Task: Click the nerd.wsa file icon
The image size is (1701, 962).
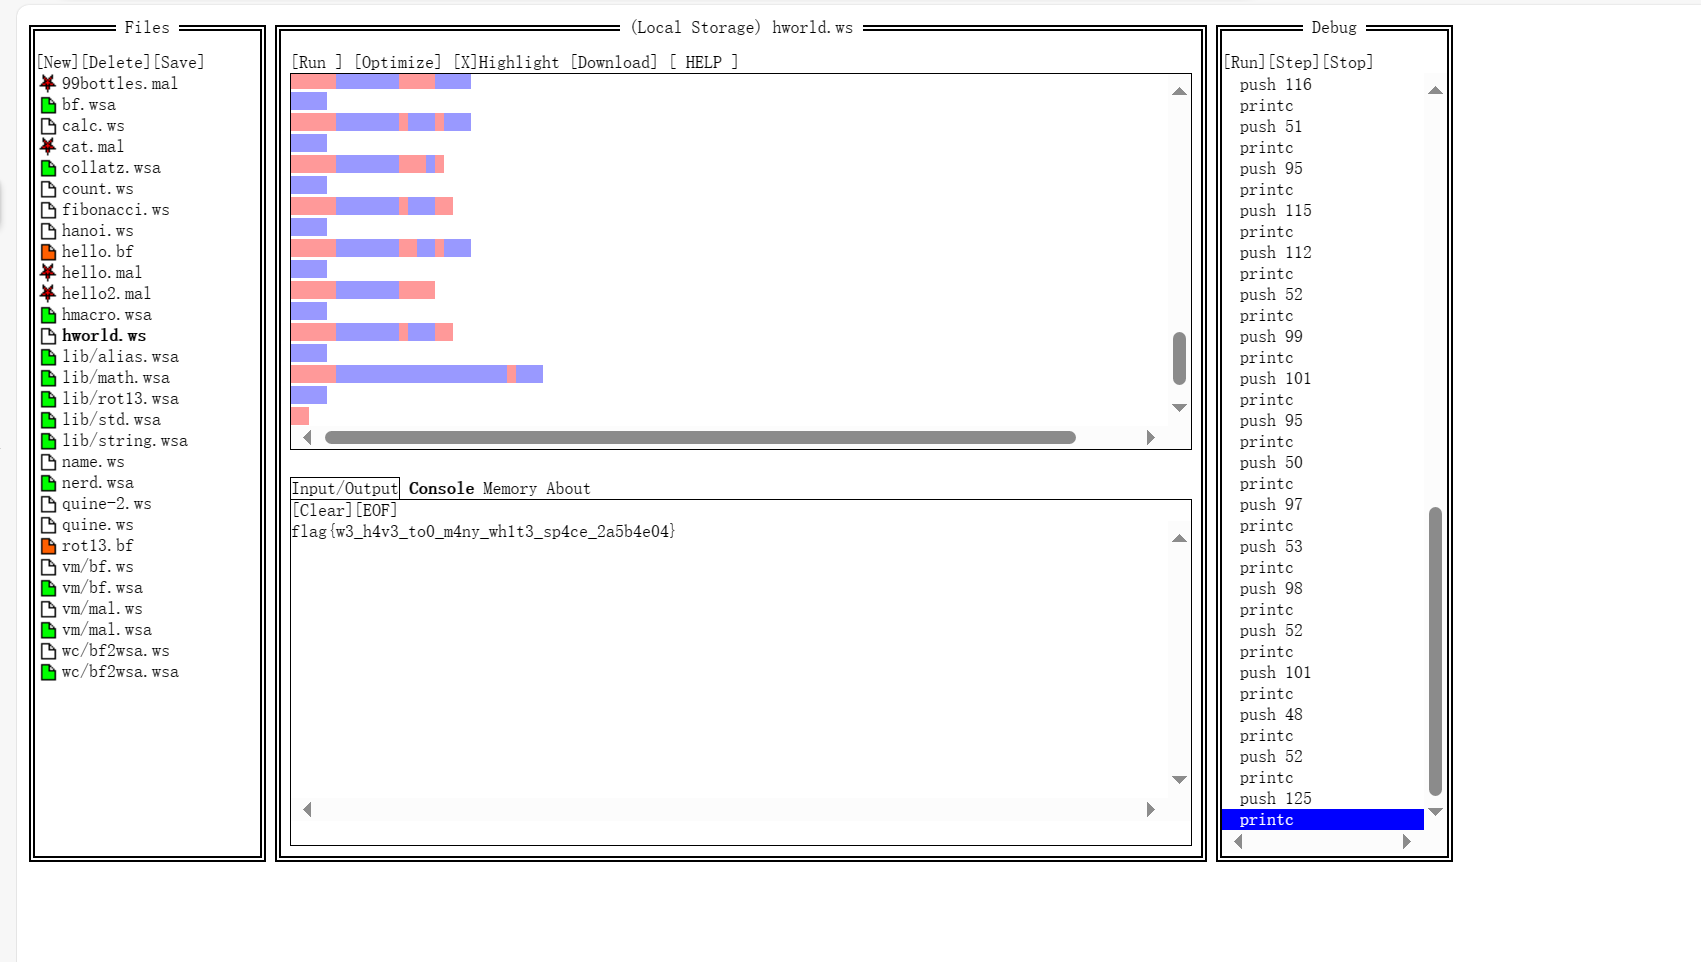Action: tap(48, 483)
